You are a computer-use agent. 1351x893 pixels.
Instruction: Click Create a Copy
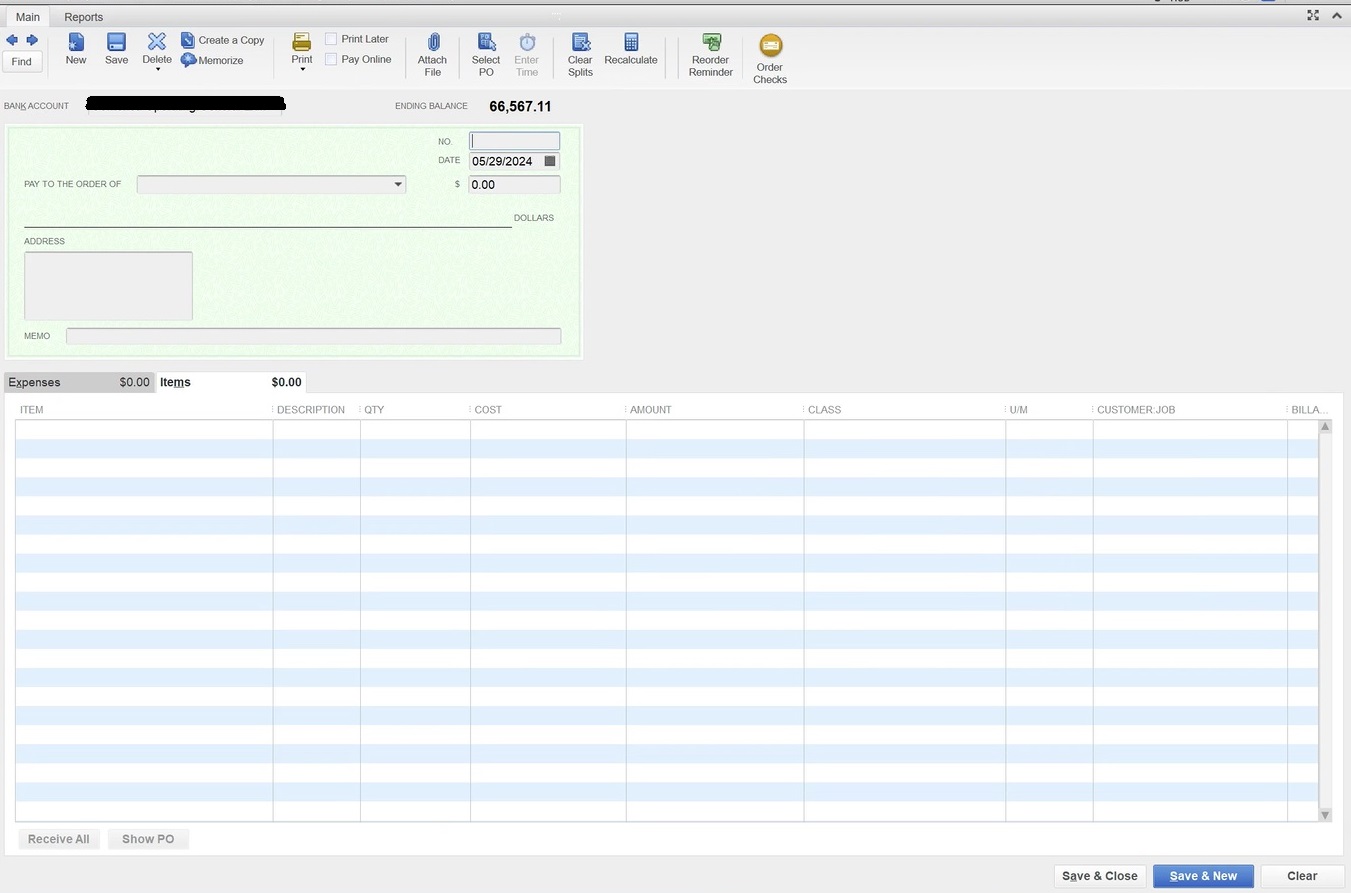click(x=222, y=40)
